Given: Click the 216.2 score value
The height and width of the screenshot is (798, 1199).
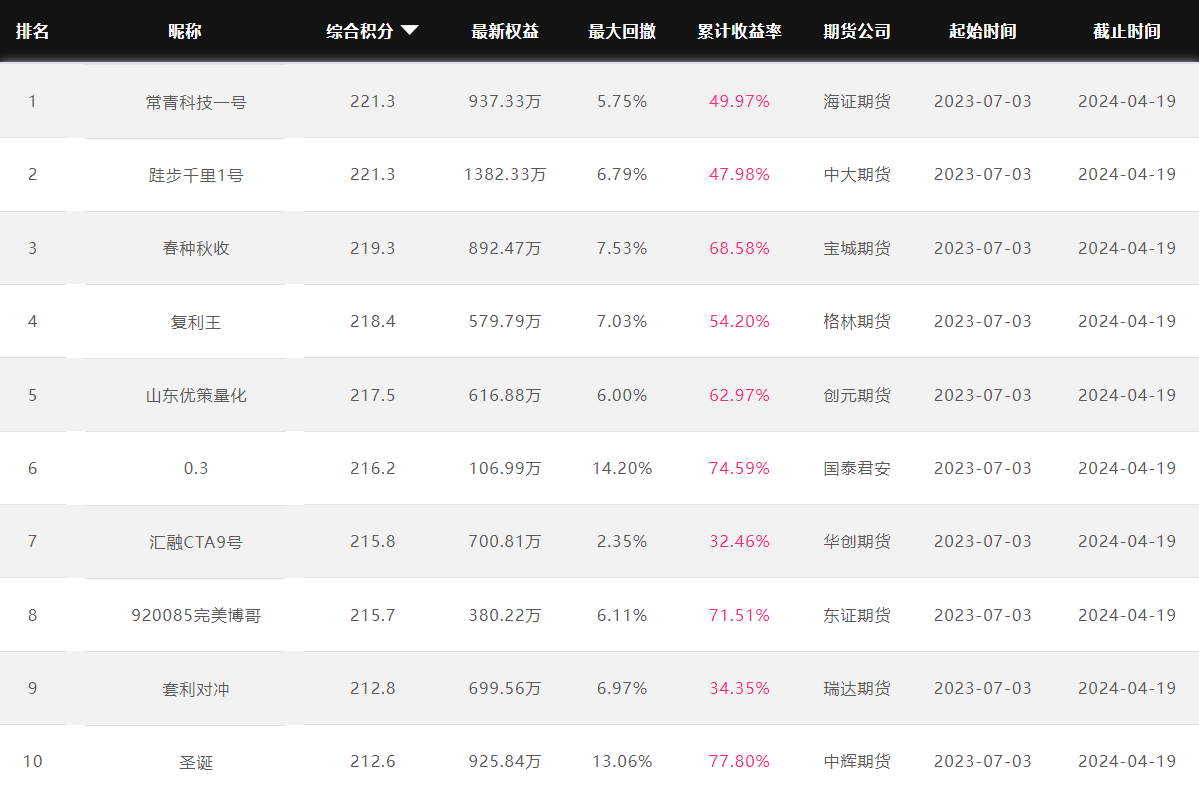Looking at the screenshot, I should coord(372,468).
